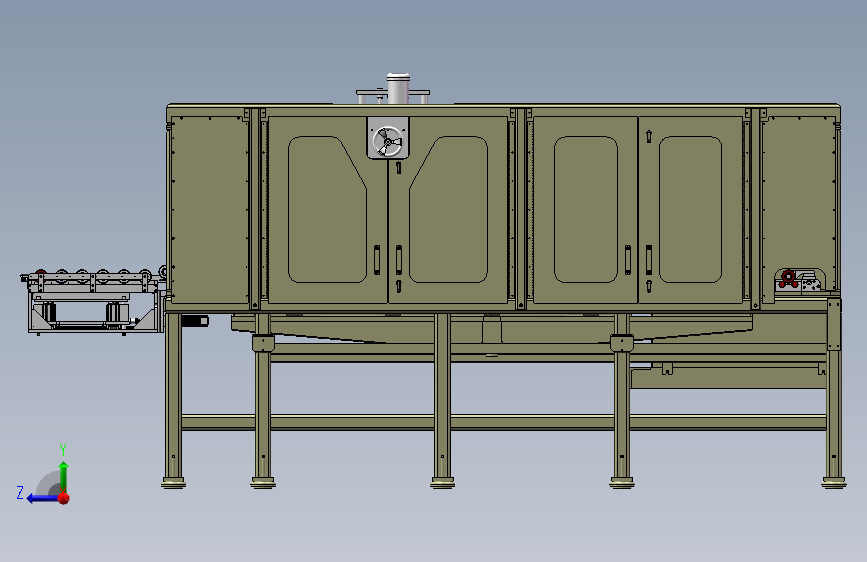Select the cylindrical exhaust stack on top
Image resolution: width=867 pixels, height=562 pixels.
[398, 88]
